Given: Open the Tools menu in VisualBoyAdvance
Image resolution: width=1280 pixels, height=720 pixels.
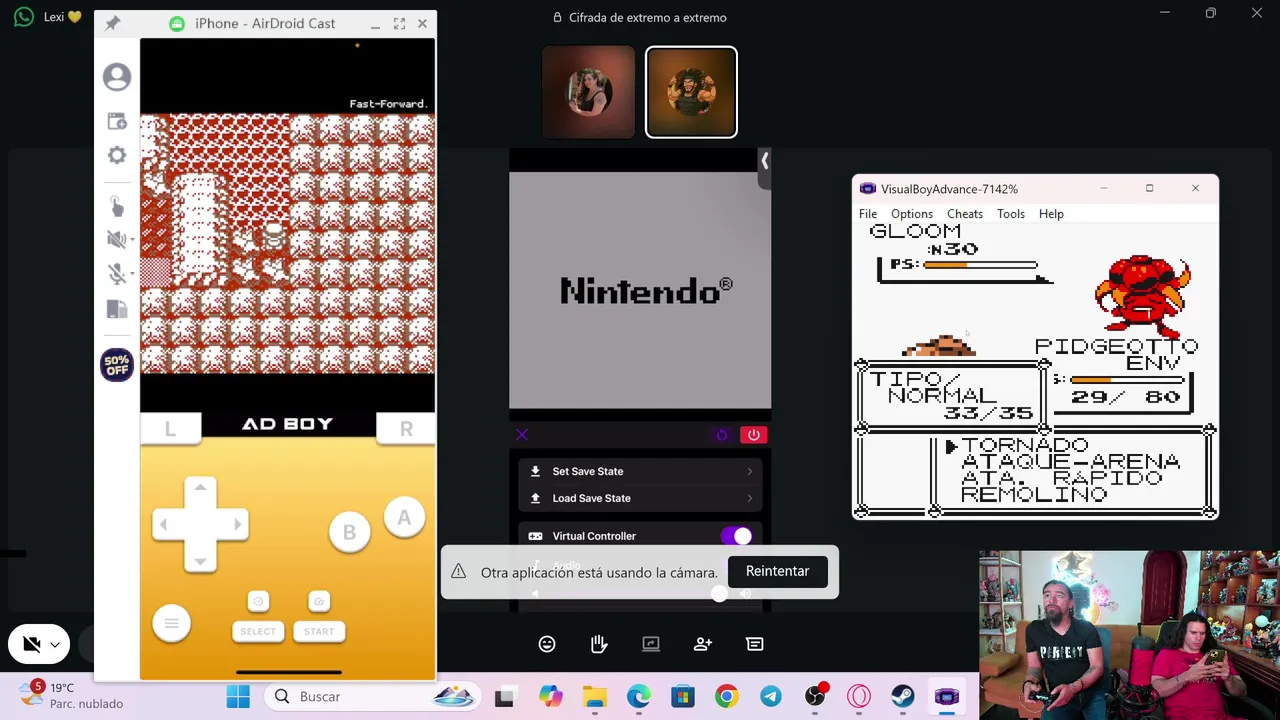Looking at the screenshot, I should [1011, 214].
